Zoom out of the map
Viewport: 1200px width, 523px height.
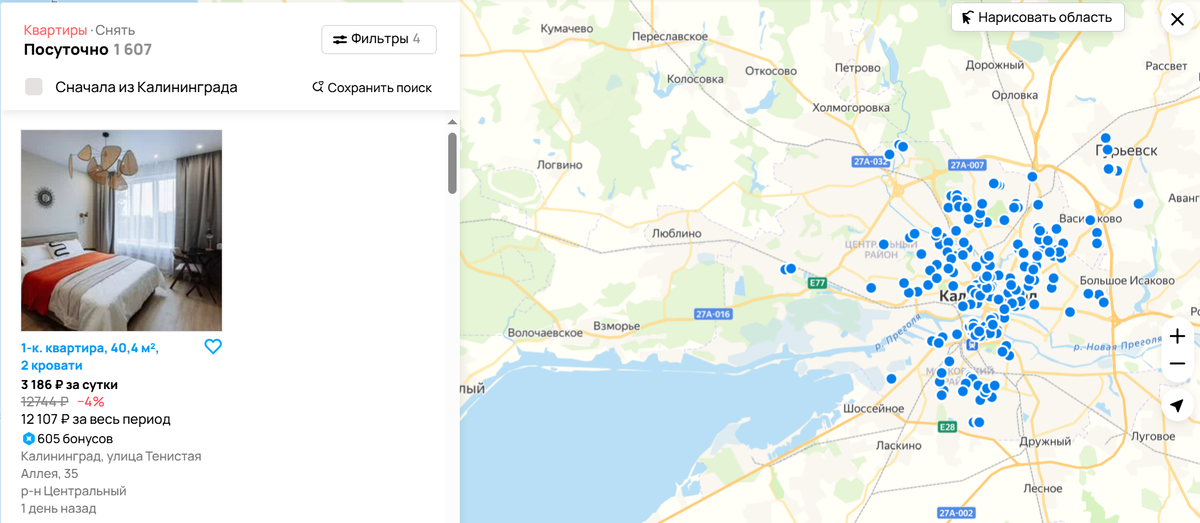[1177, 364]
